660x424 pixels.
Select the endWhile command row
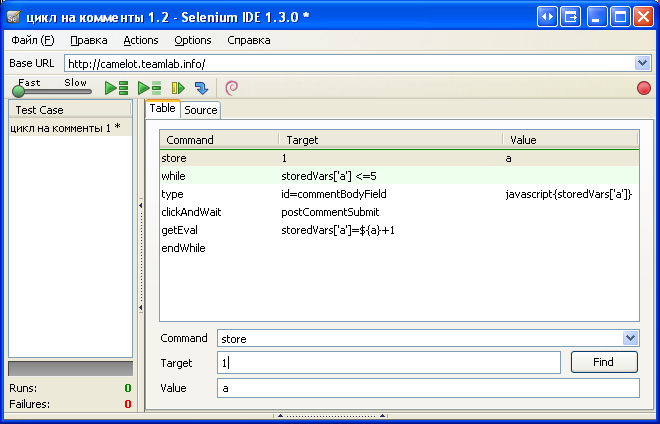399,248
